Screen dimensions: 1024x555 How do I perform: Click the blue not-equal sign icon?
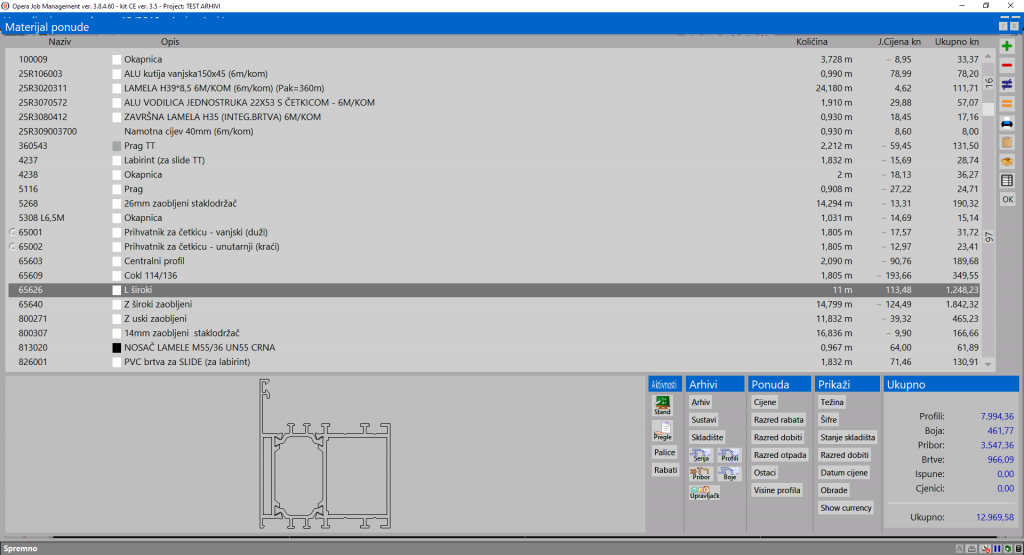click(1007, 84)
